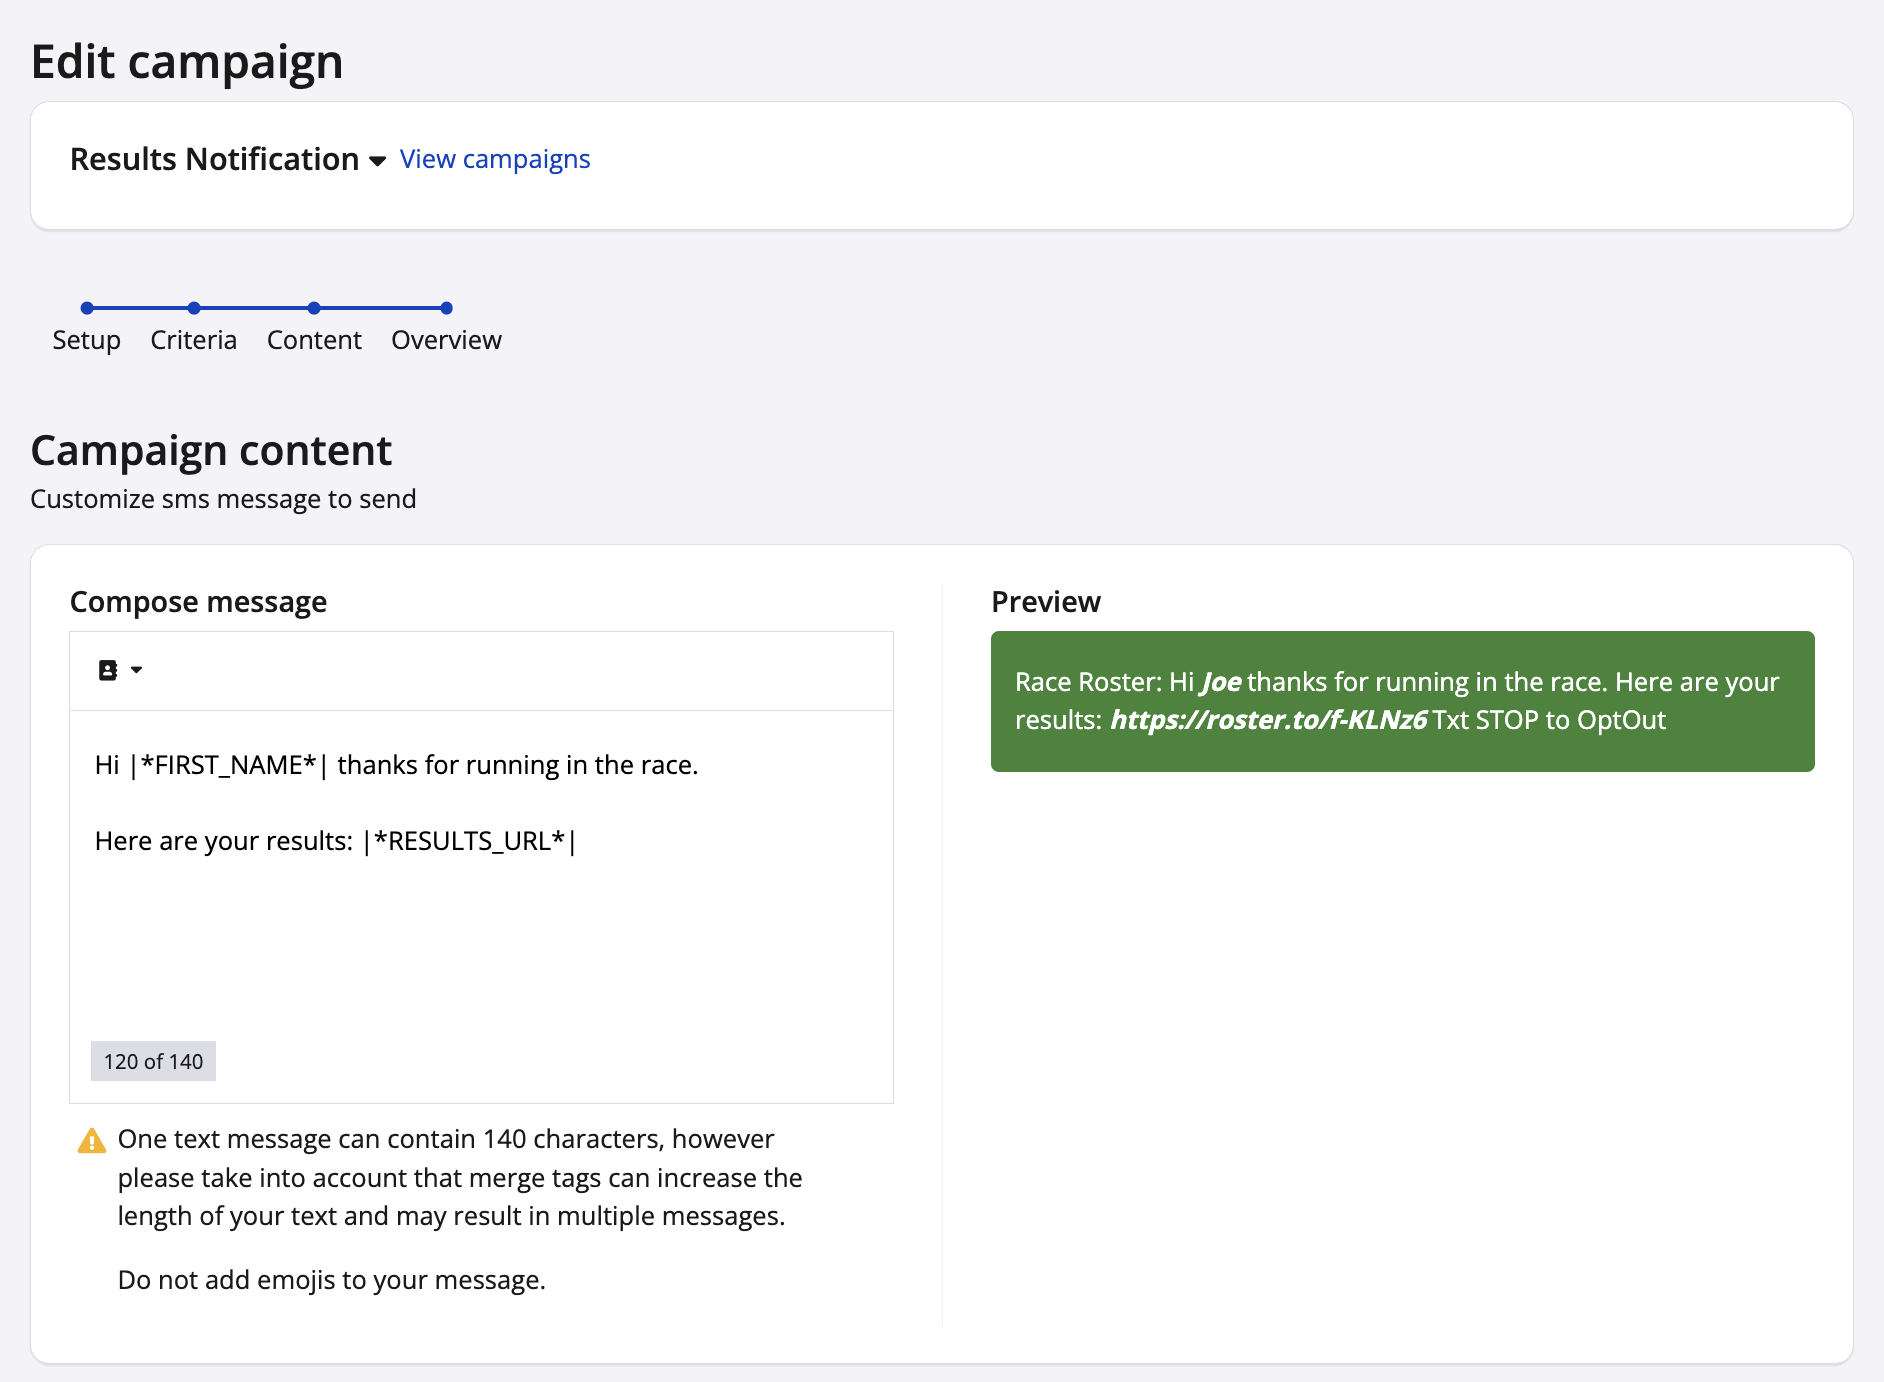The height and width of the screenshot is (1382, 1884).
Task: Select the Content step label
Action: pyautogui.click(x=314, y=340)
